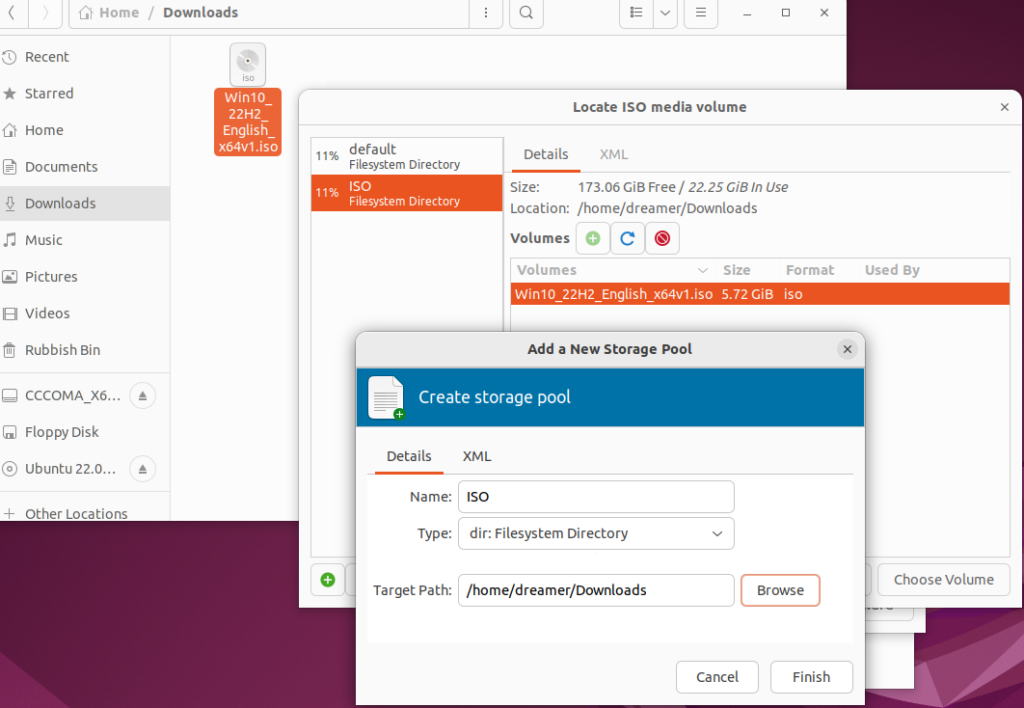Click Downloads in the Files path bar
The height and width of the screenshot is (708, 1024).
tap(200, 12)
